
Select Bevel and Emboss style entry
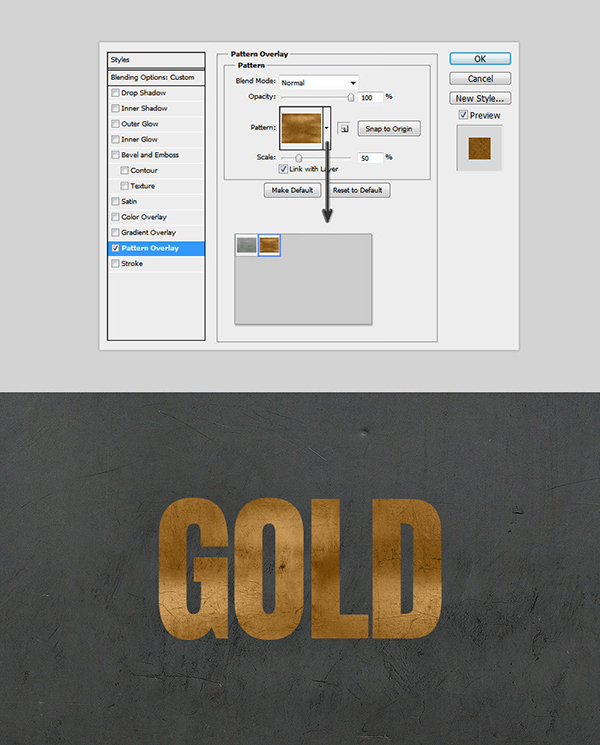pos(152,155)
